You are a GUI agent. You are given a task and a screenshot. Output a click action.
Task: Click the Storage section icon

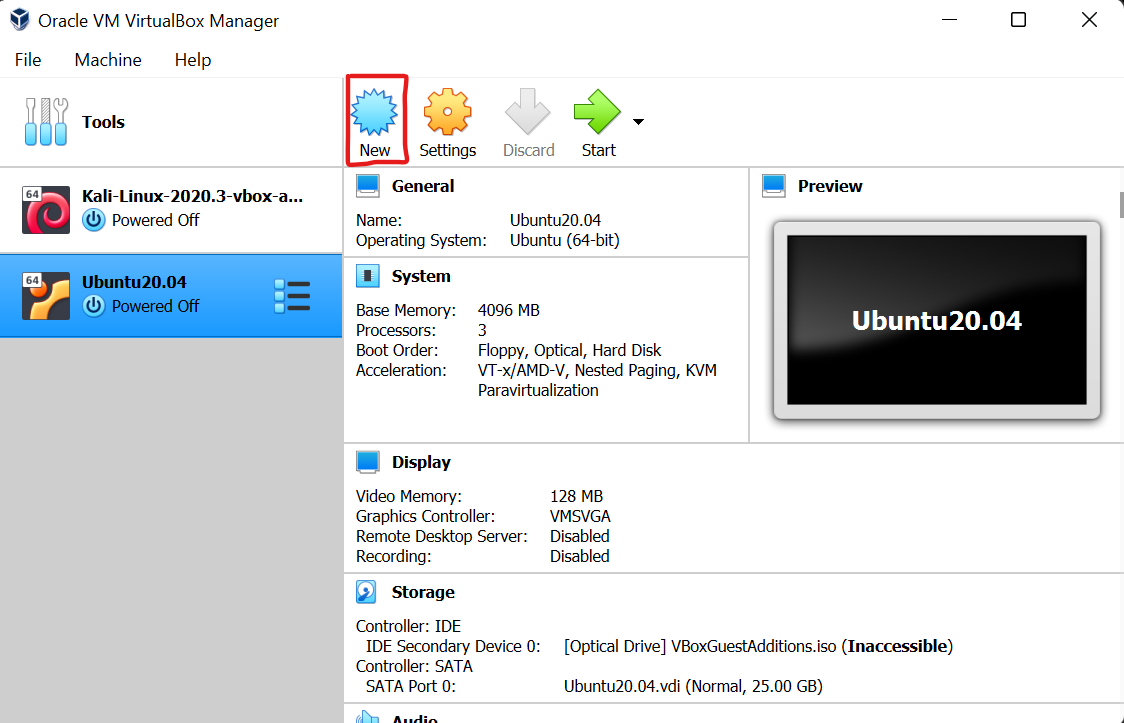367,591
